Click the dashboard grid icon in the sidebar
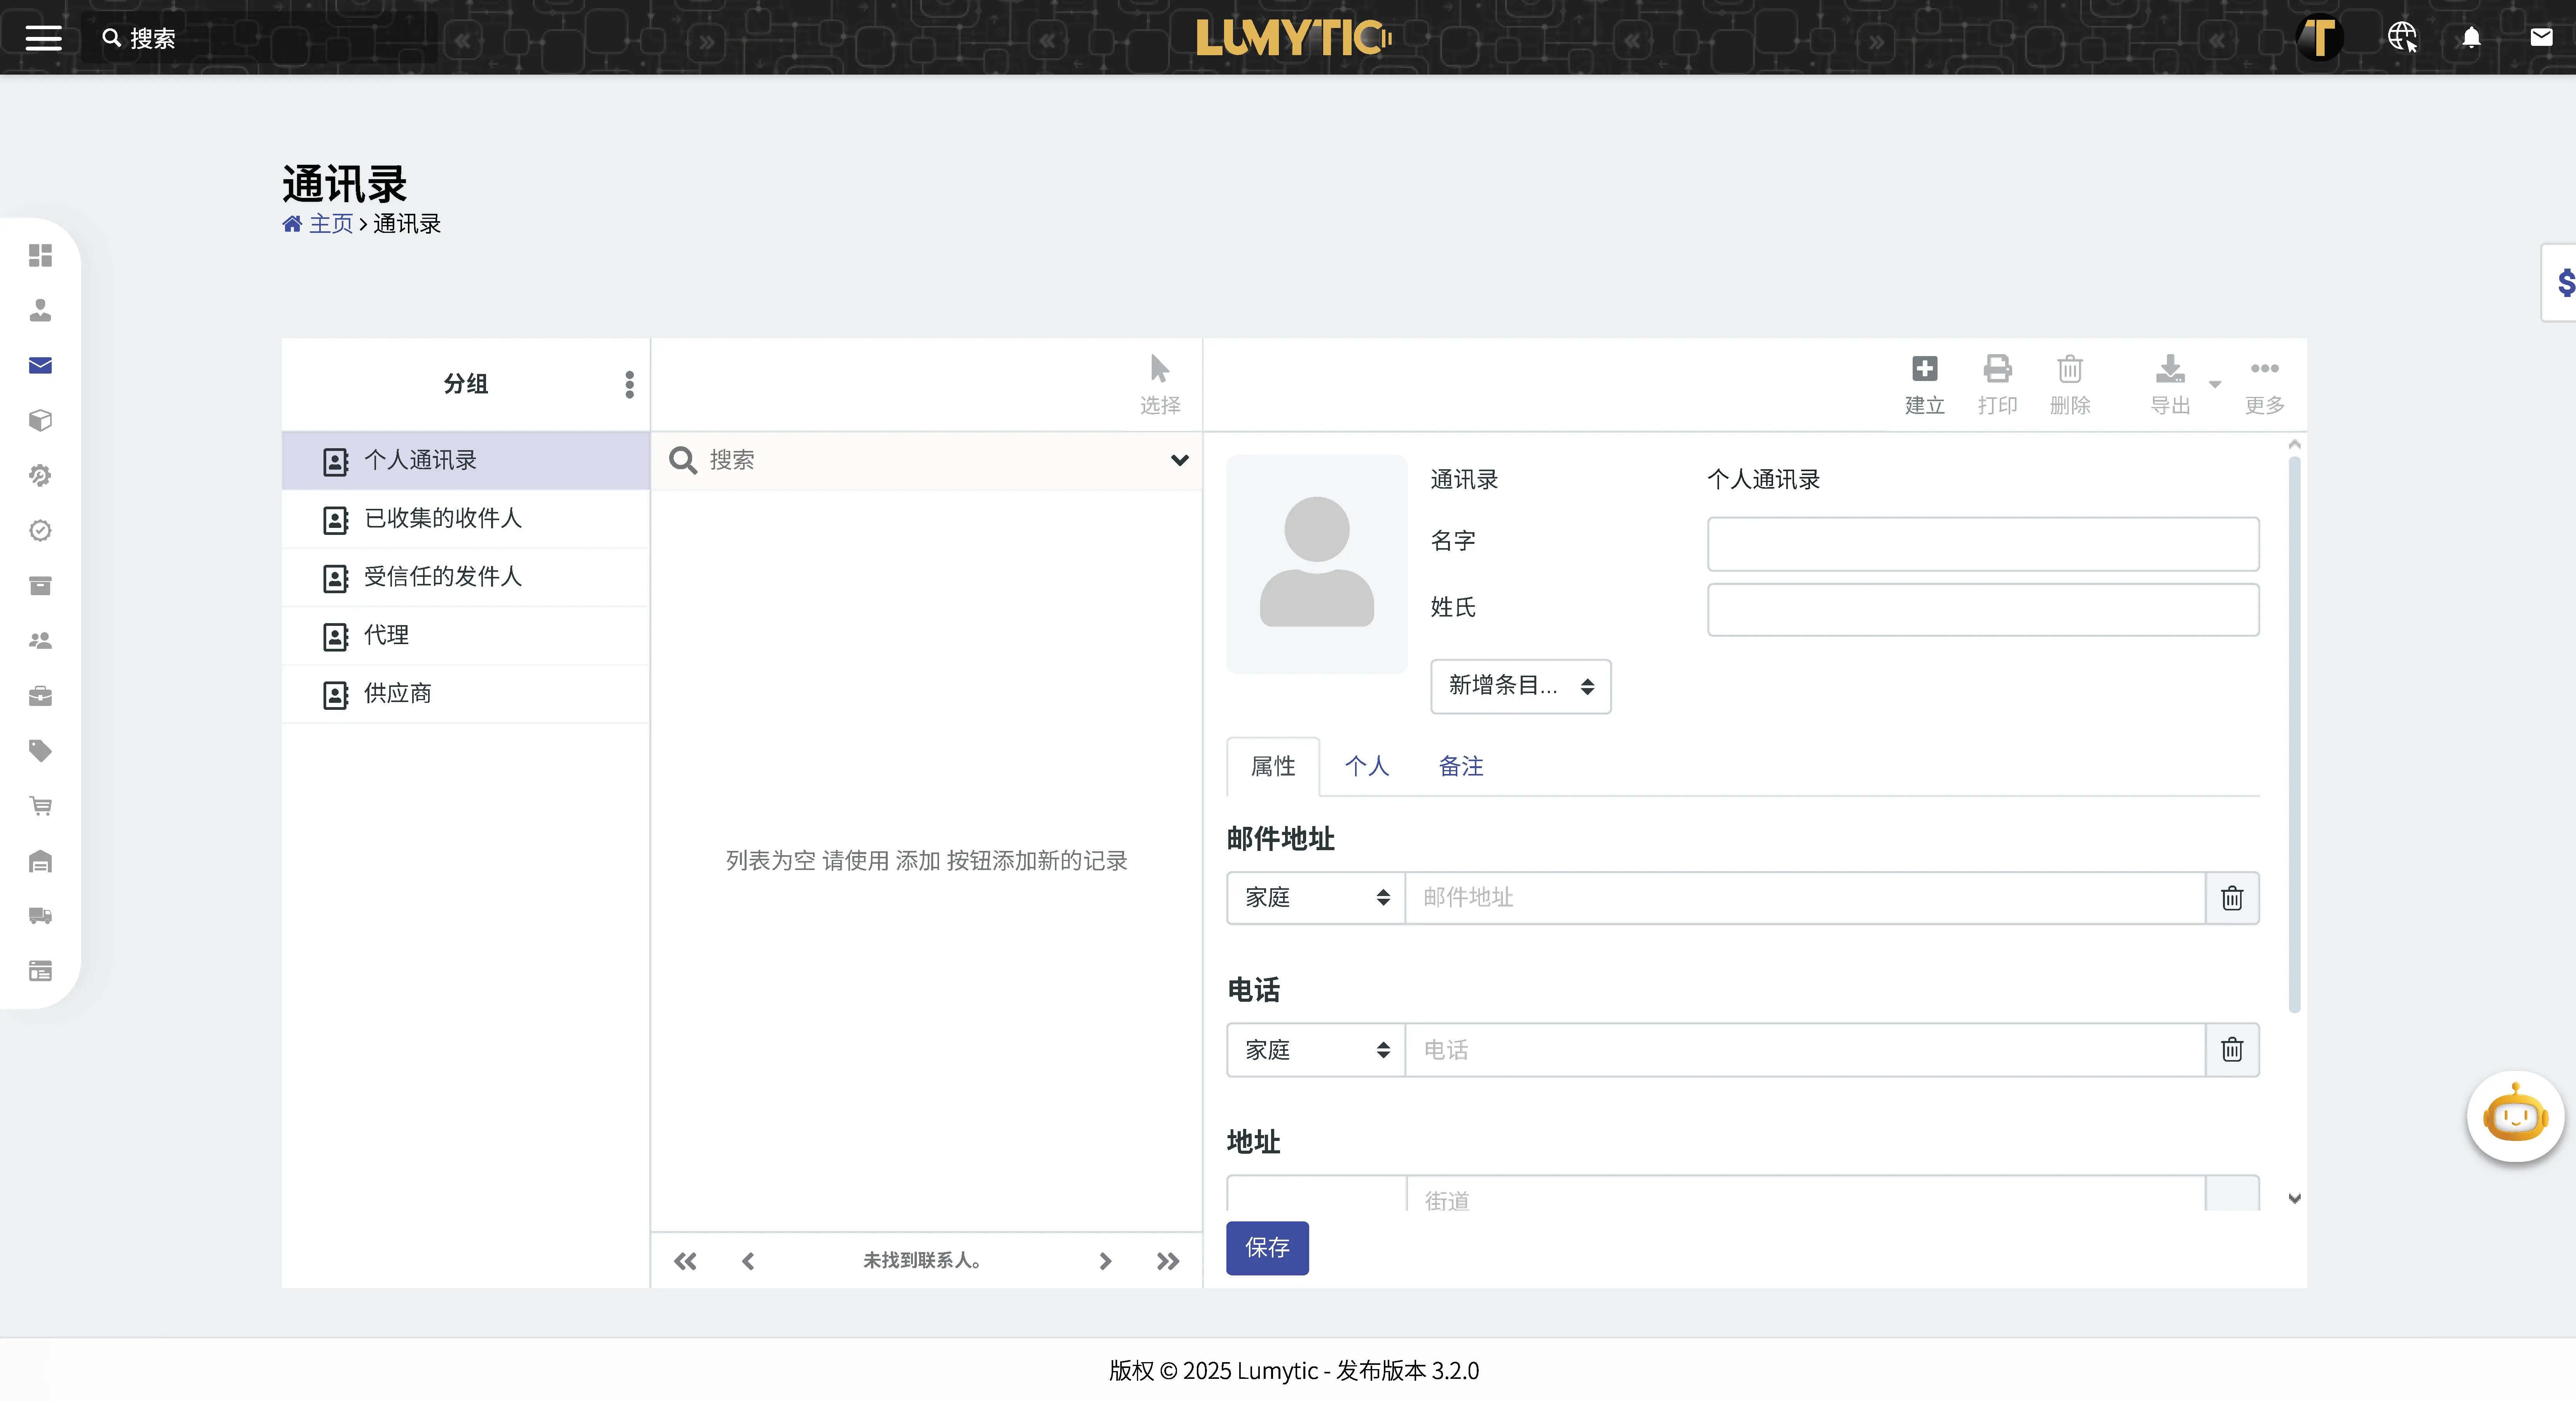The width and height of the screenshot is (2576, 1401). [x=40, y=256]
